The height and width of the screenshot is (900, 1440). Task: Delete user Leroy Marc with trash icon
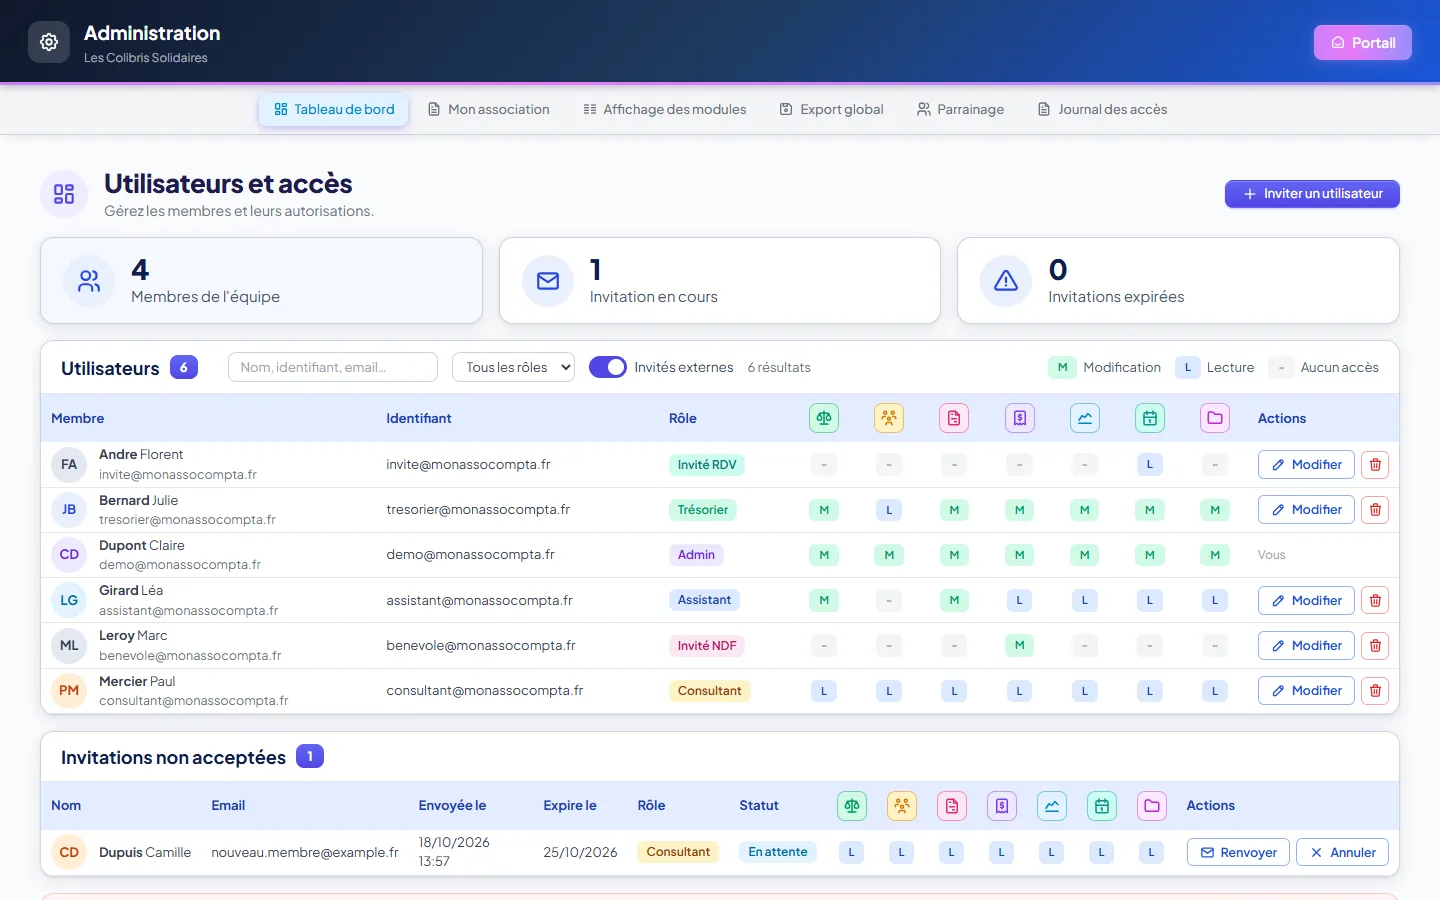(x=1375, y=646)
